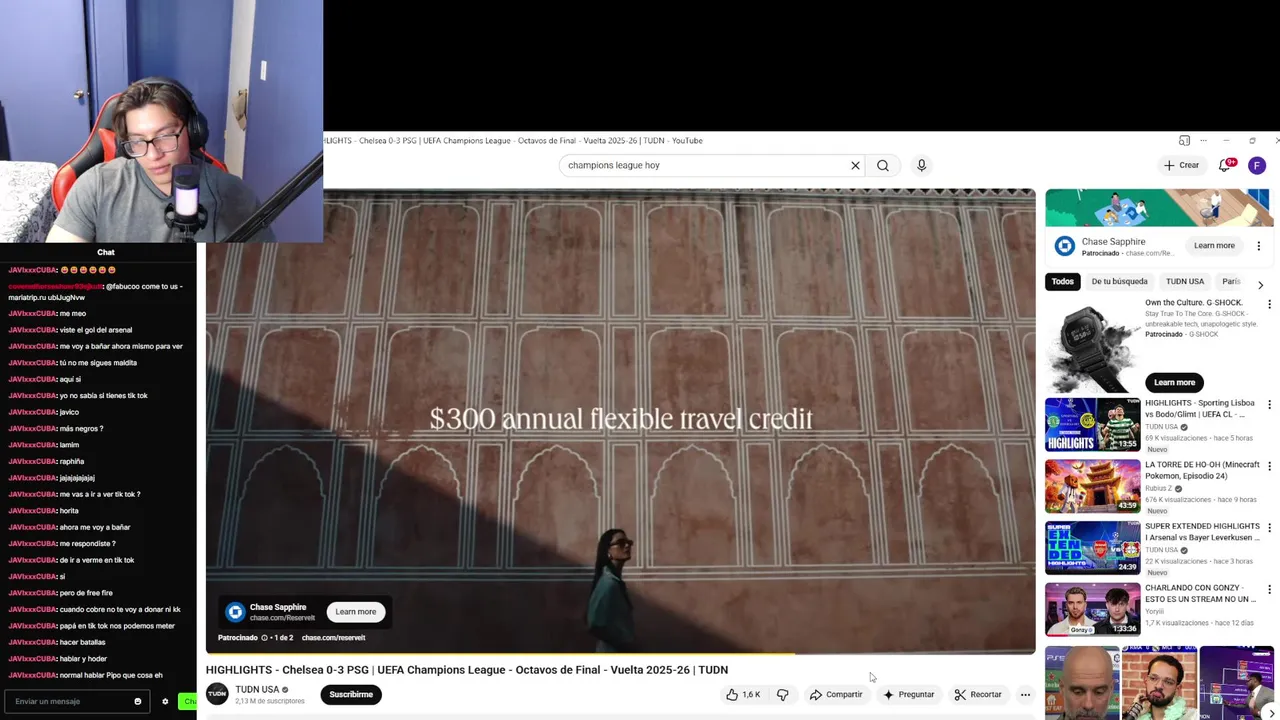Open options for the G-SHOCK ad
This screenshot has height=720, width=1280.
pos(1269,304)
